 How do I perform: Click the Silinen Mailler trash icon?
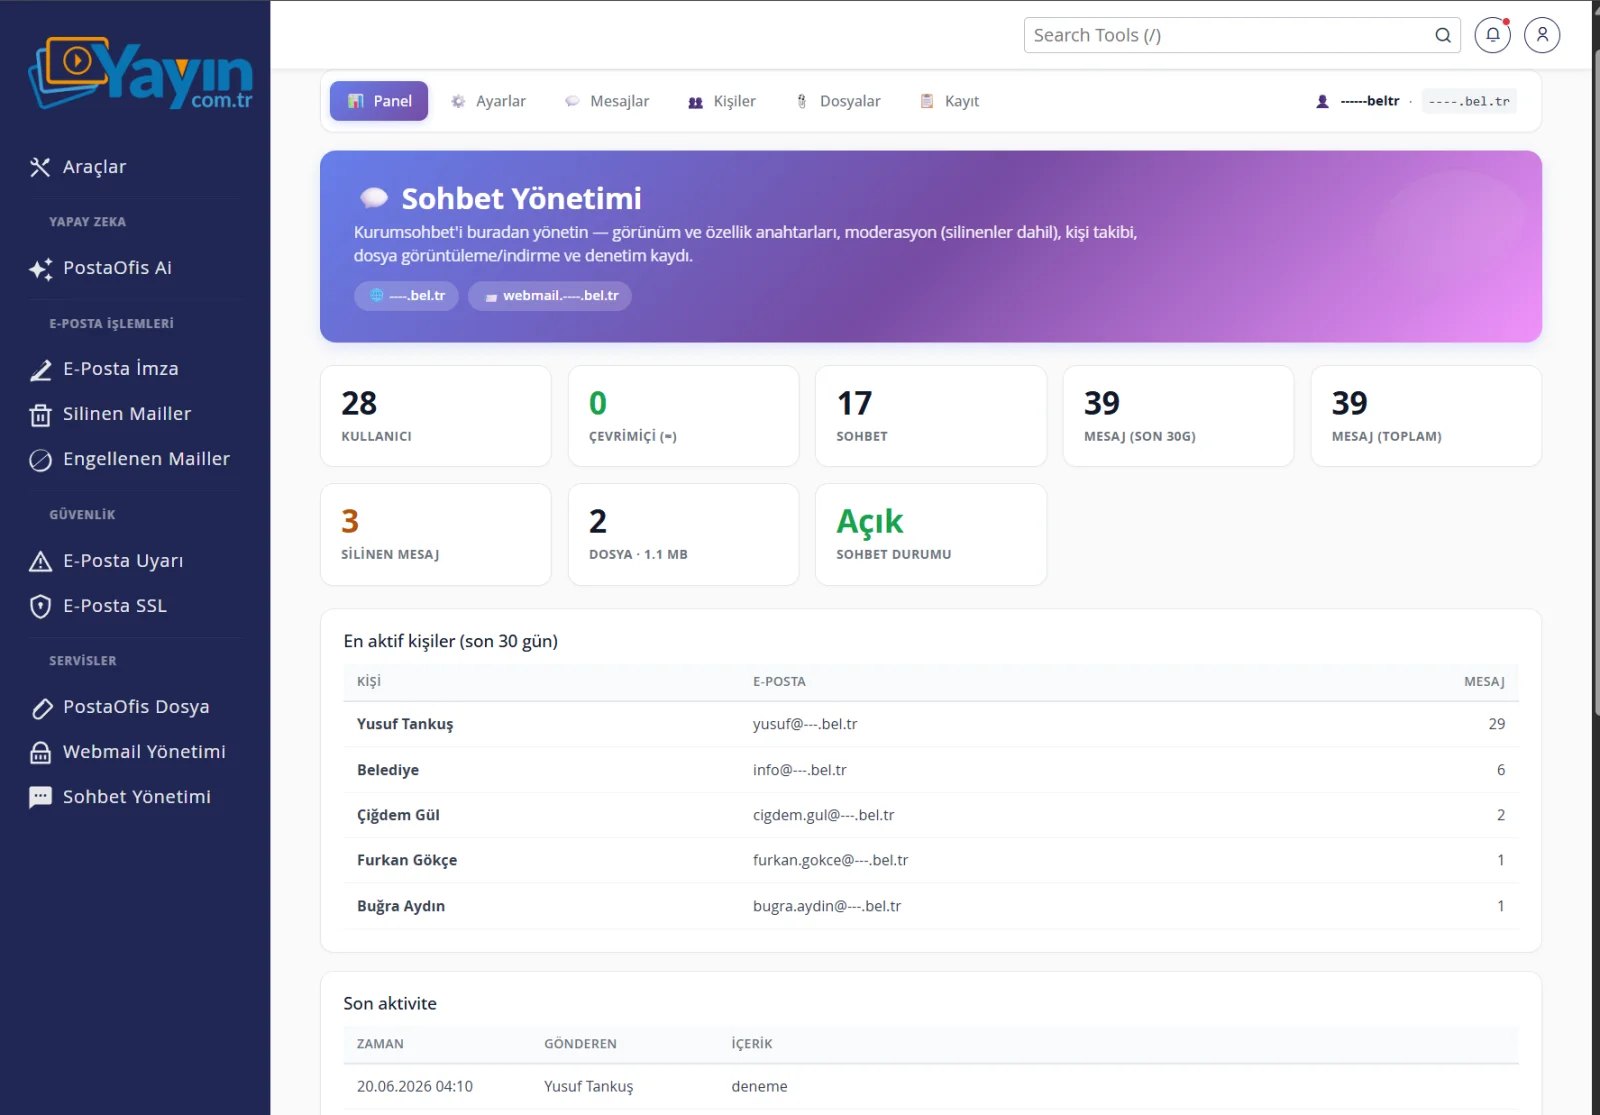(x=40, y=415)
